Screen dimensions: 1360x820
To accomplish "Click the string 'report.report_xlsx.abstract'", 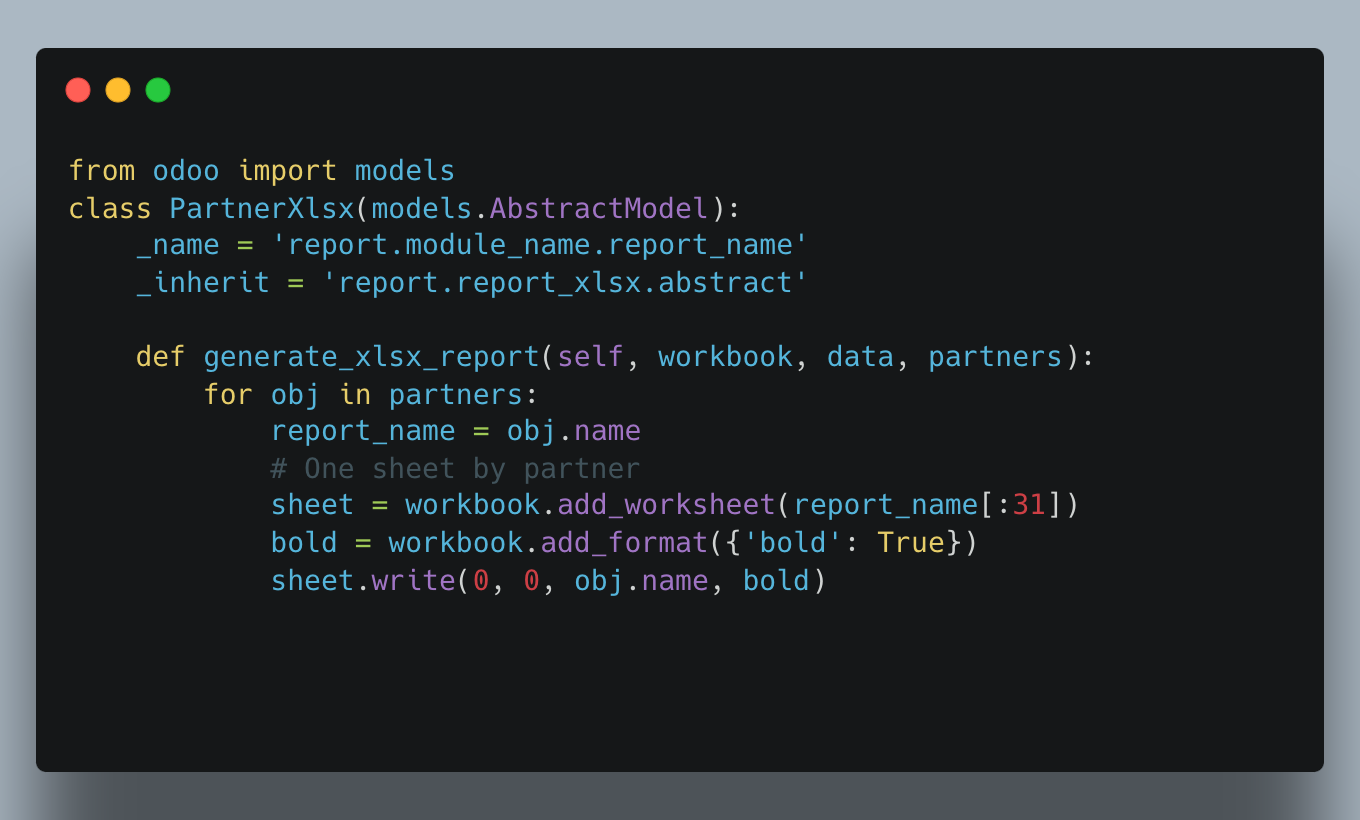I will tap(565, 282).
